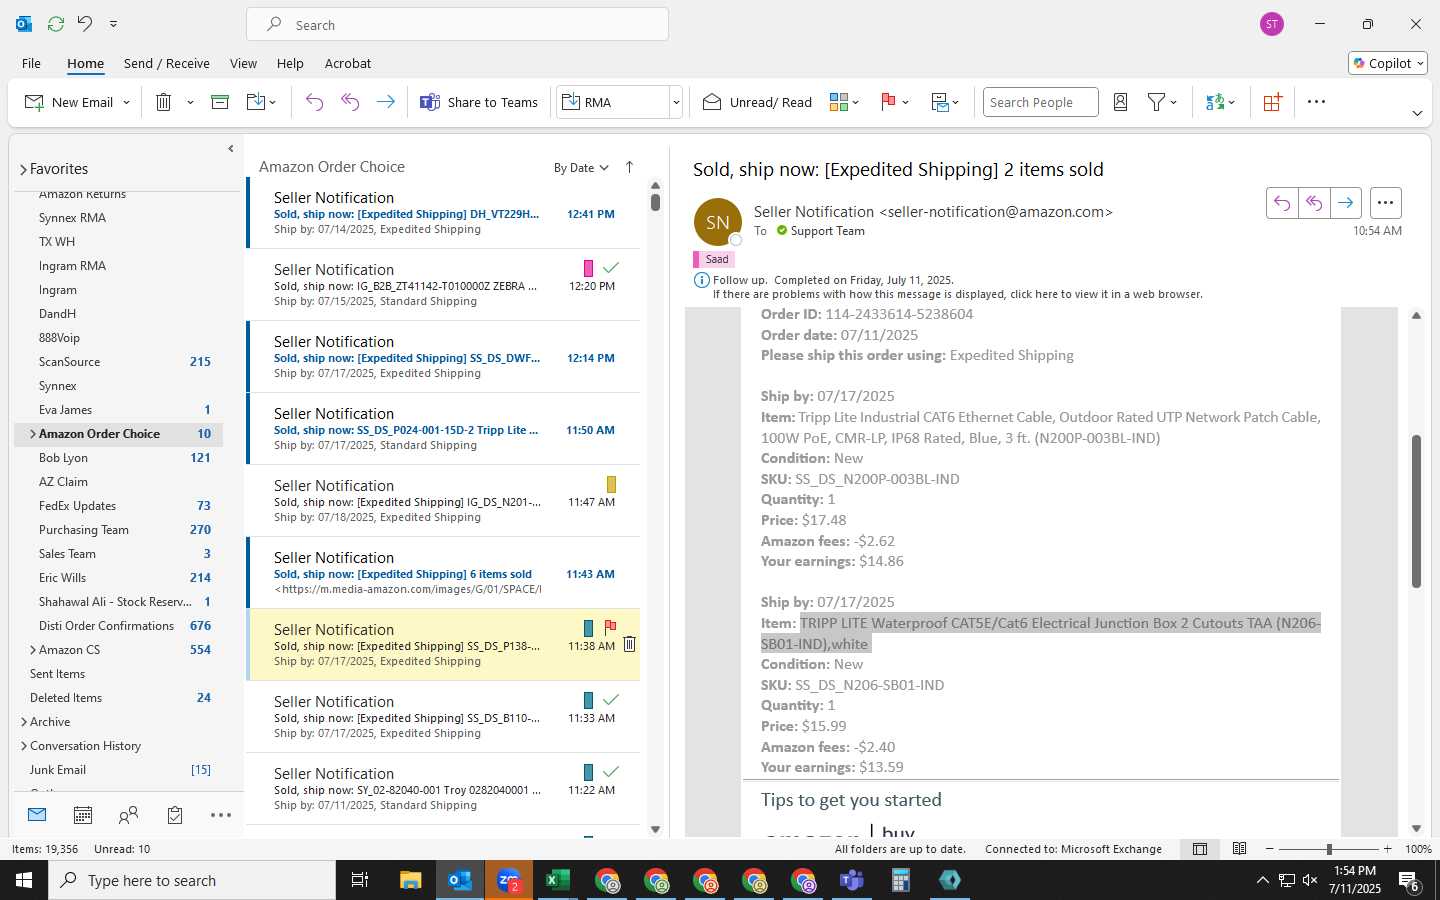The height and width of the screenshot is (900, 1440).
Task: Click reading pane Reply button
Action: click(x=1282, y=203)
